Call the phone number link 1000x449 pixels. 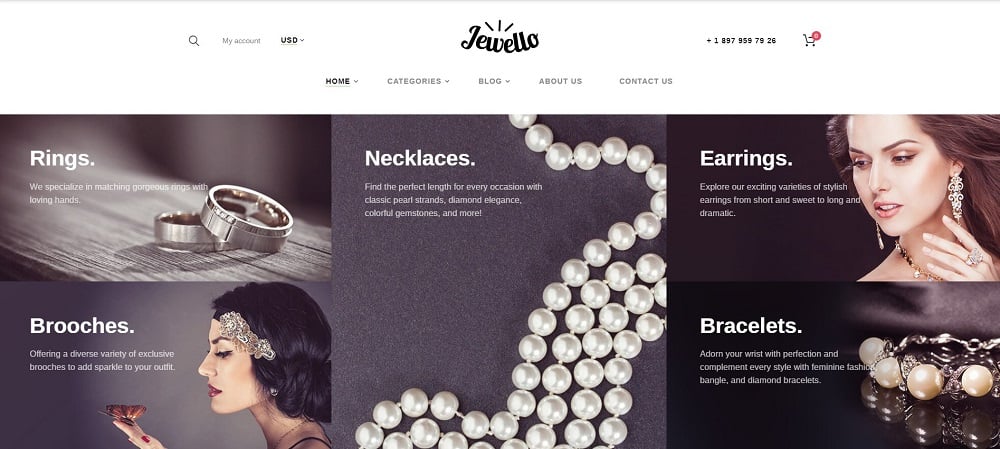(741, 41)
